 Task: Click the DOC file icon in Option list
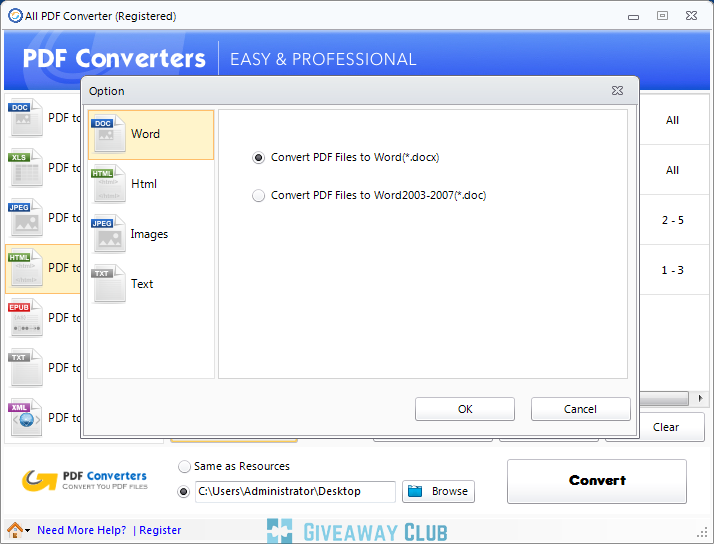coord(108,133)
